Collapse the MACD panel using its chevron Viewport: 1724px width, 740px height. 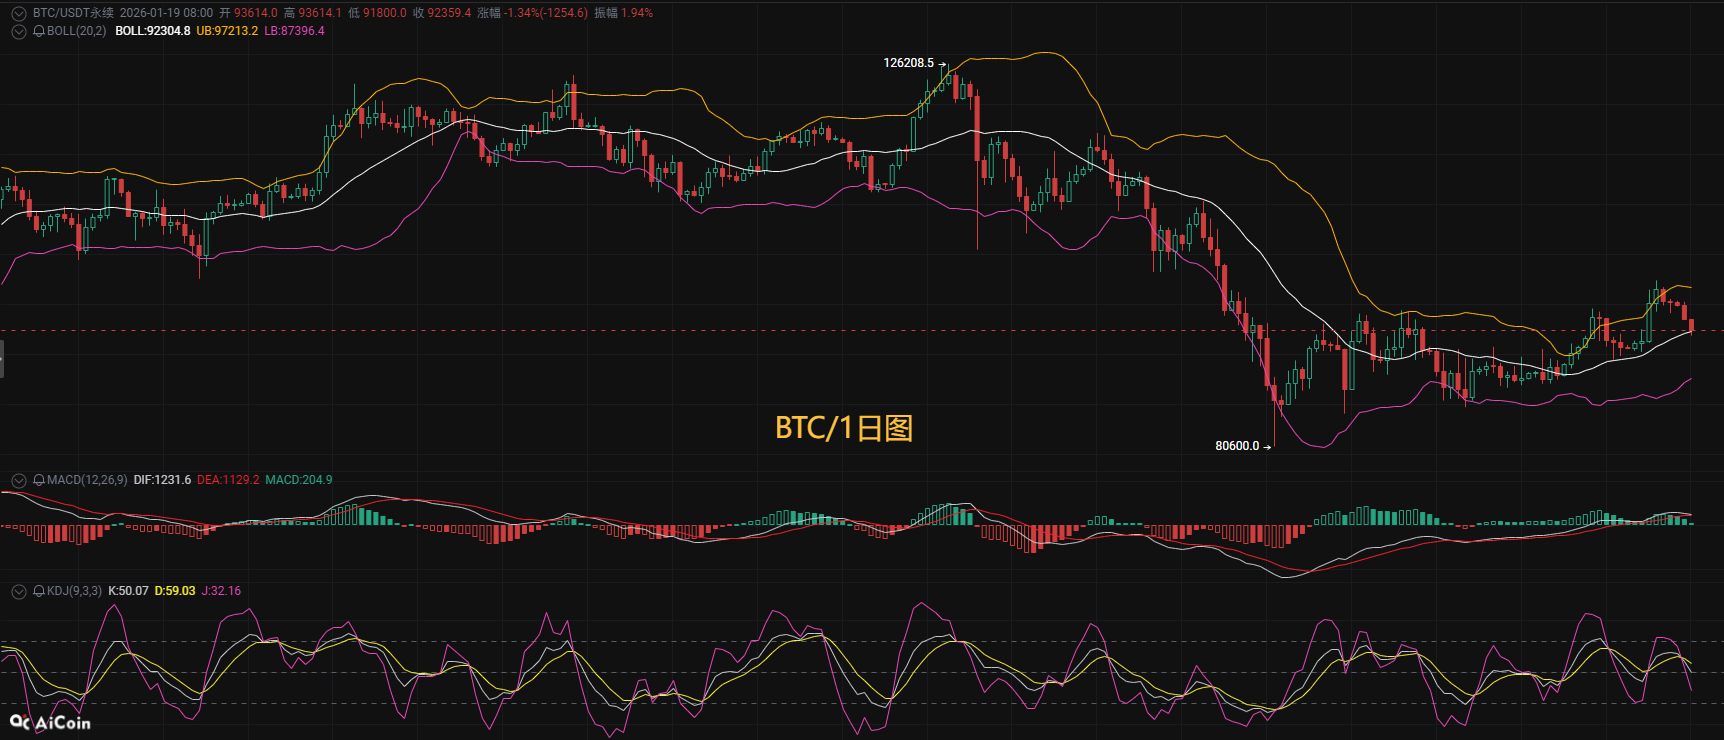click(18, 480)
